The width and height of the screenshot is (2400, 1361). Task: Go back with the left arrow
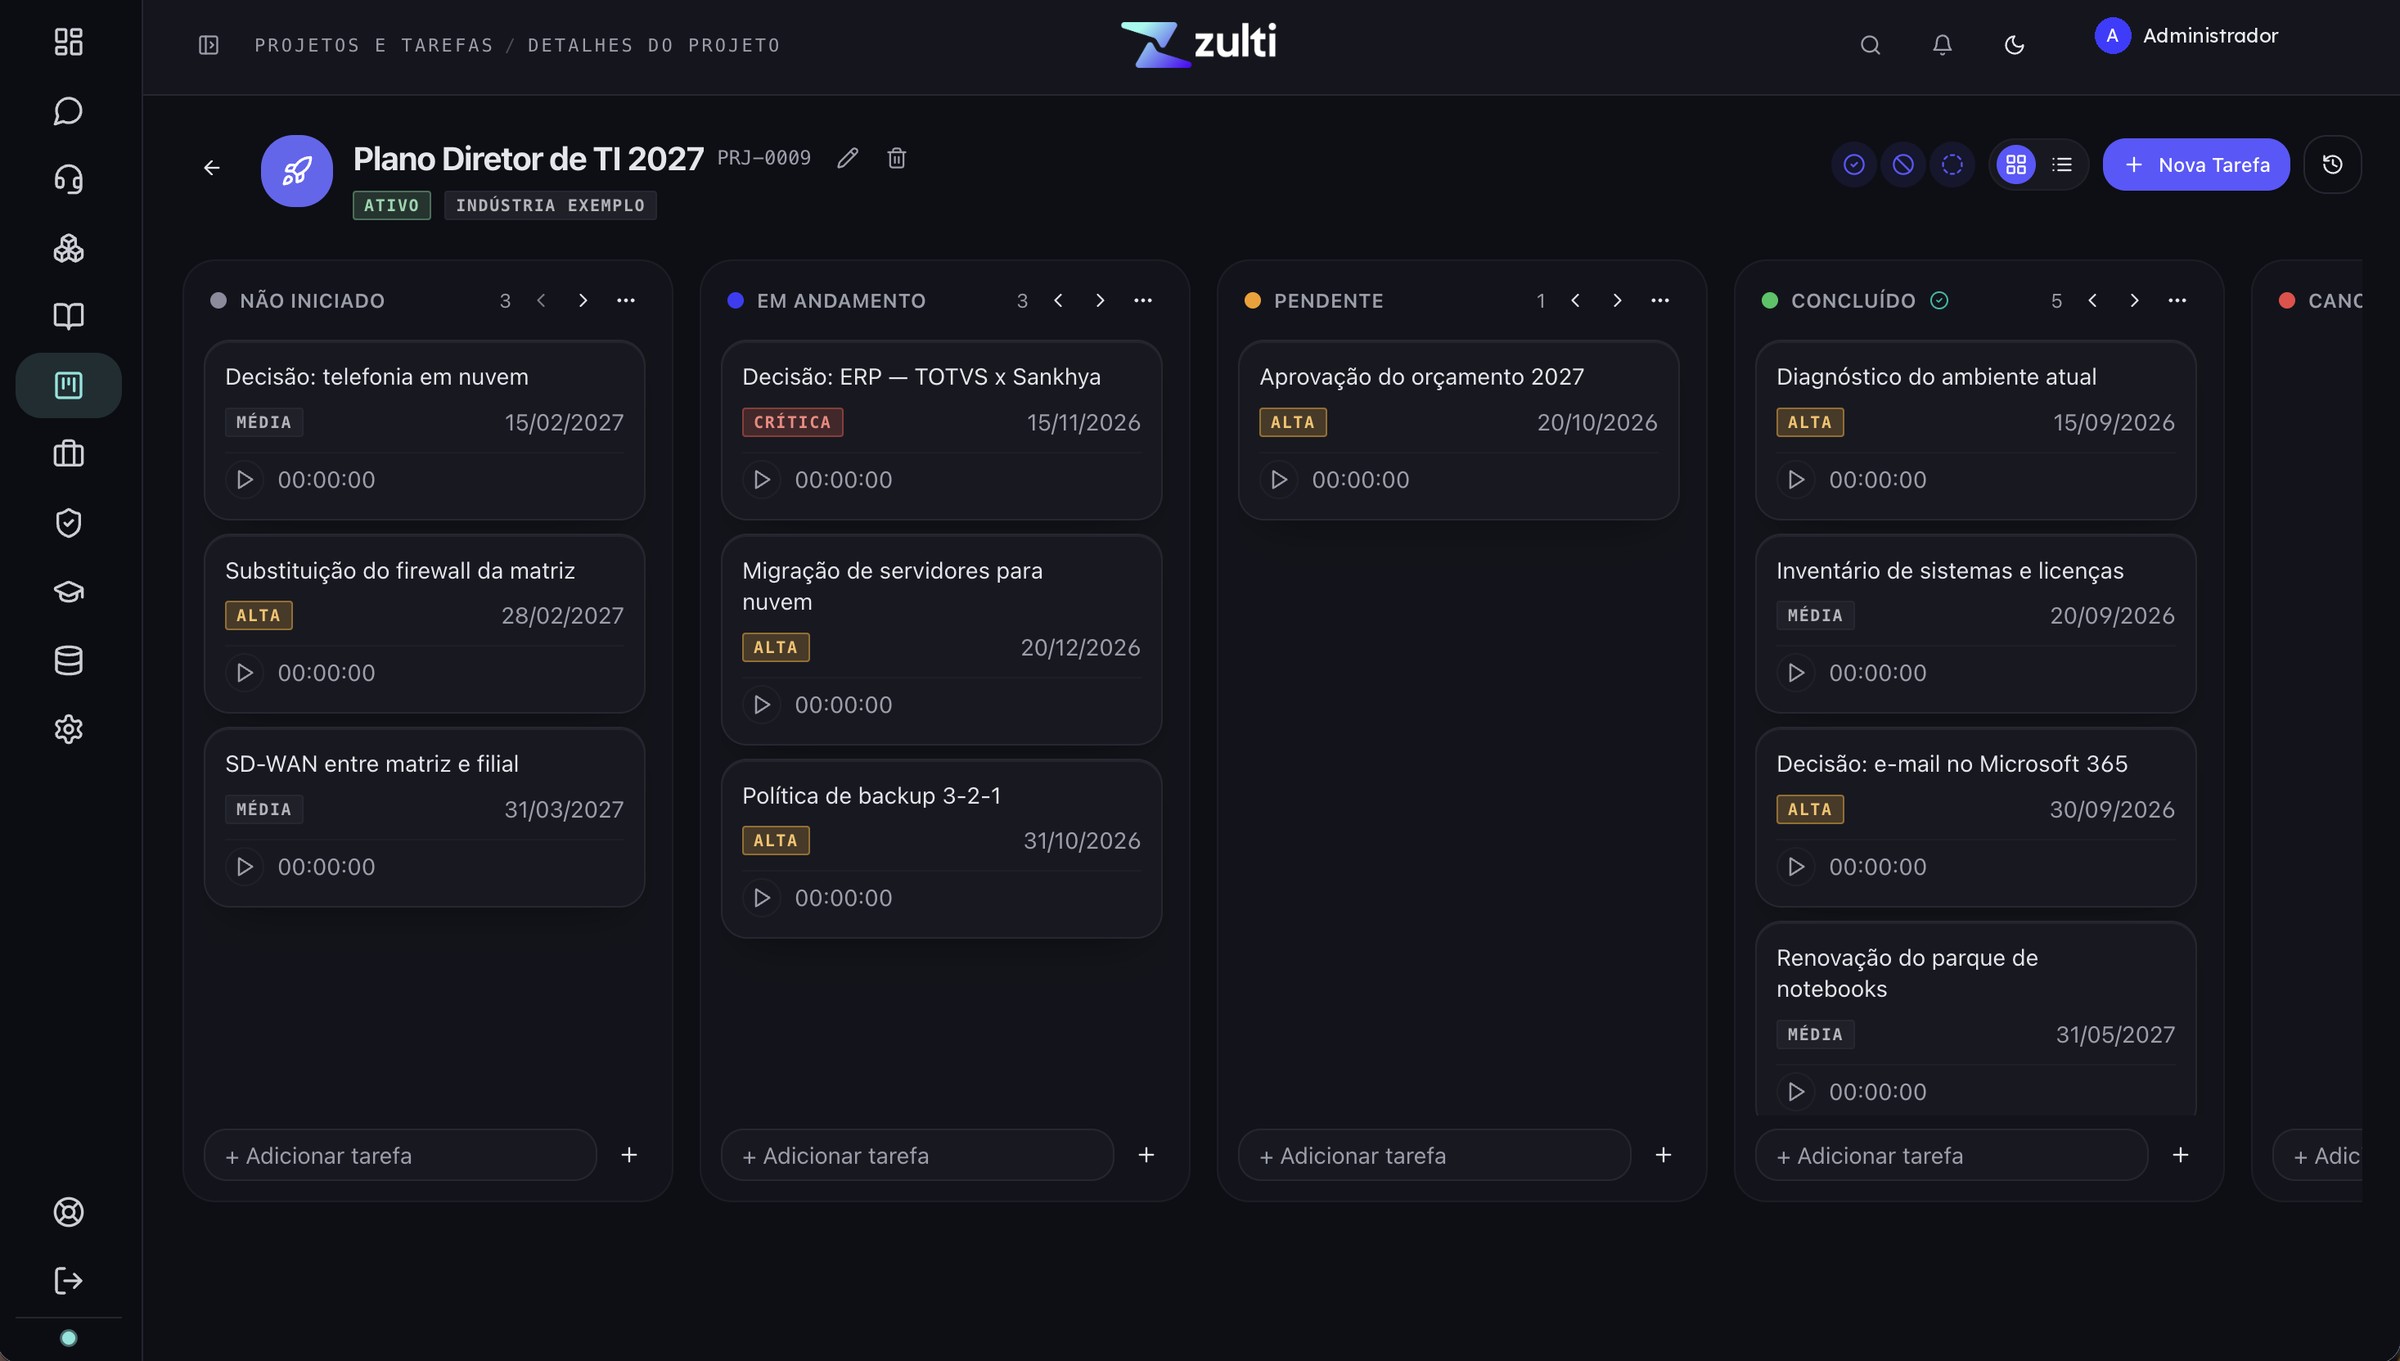click(212, 168)
